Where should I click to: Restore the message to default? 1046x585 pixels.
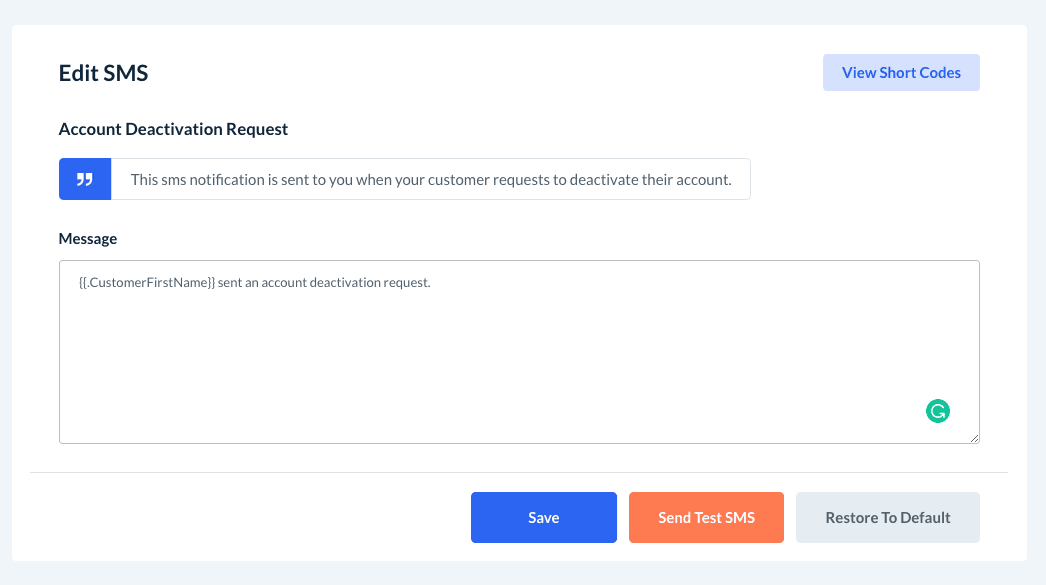pos(887,517)
